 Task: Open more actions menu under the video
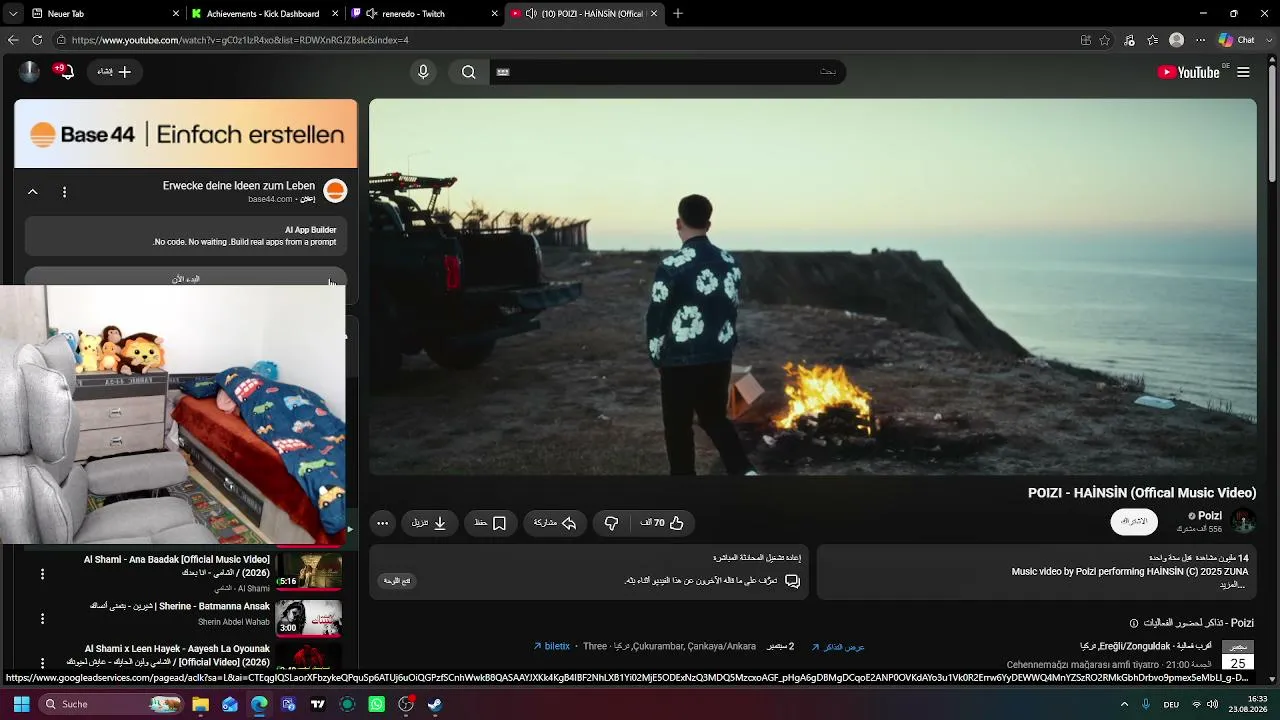(382, 523)
